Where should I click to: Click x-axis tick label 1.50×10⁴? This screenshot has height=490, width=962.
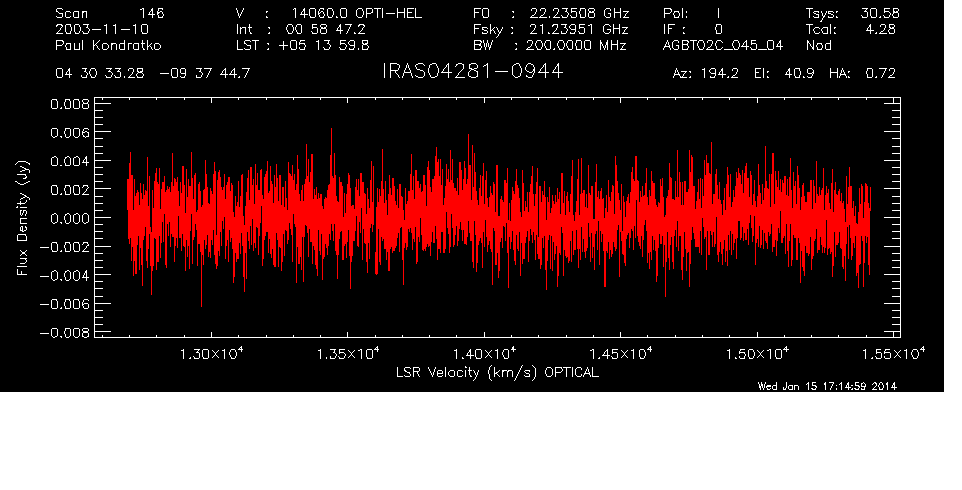[756, 354]
